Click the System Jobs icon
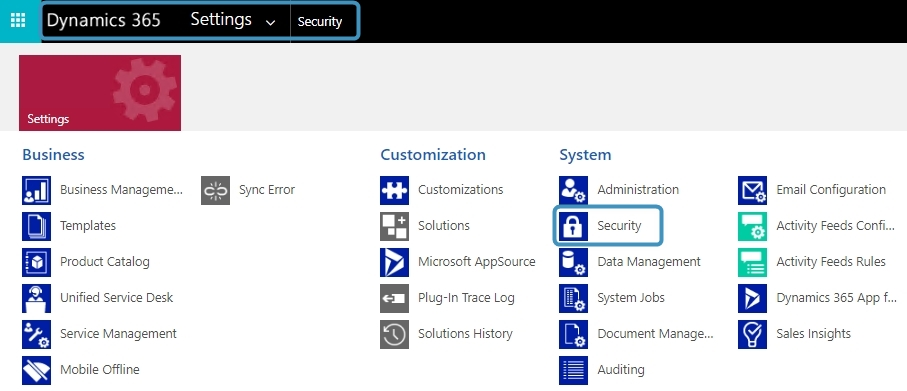This screenshot has width=907, height=391. tap(573, 298)
